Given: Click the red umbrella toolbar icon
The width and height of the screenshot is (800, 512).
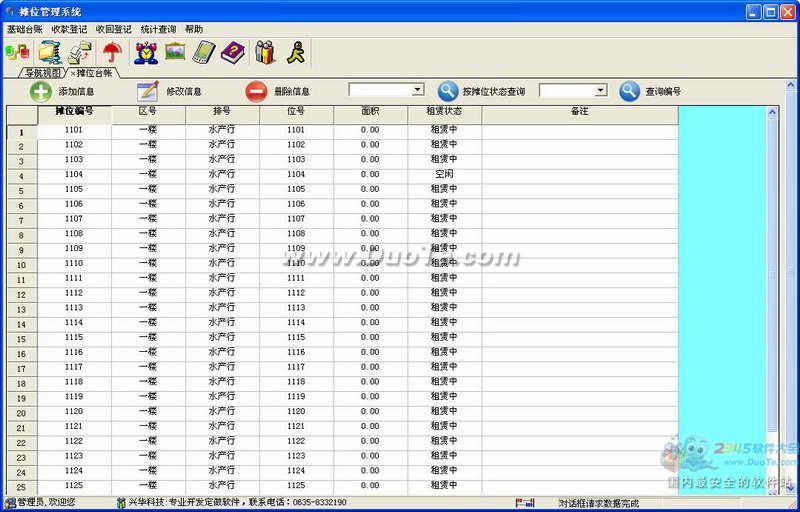Looking at the screenshot, I should tap(112, 52).
